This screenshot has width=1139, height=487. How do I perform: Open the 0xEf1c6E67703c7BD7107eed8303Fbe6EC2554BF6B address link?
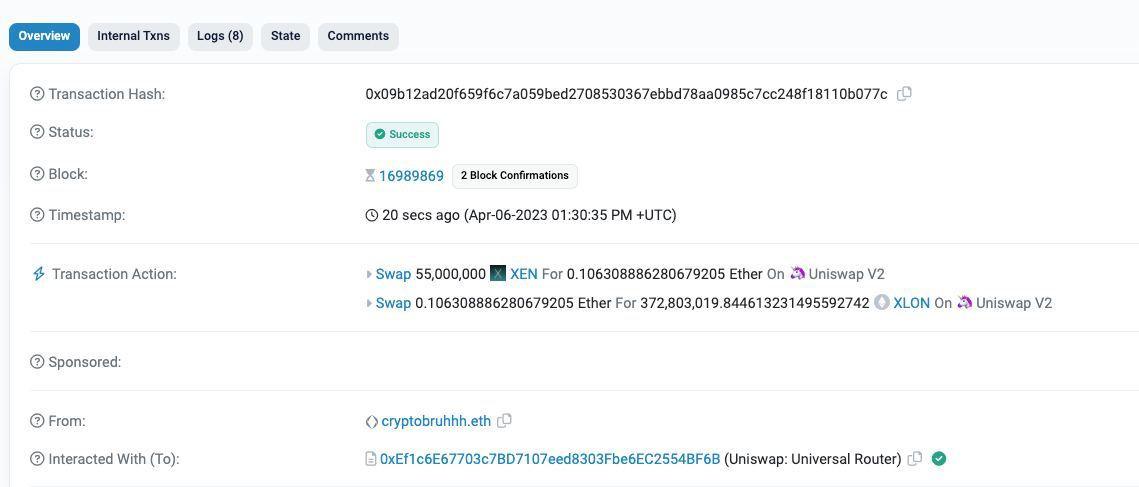point(550,459)
